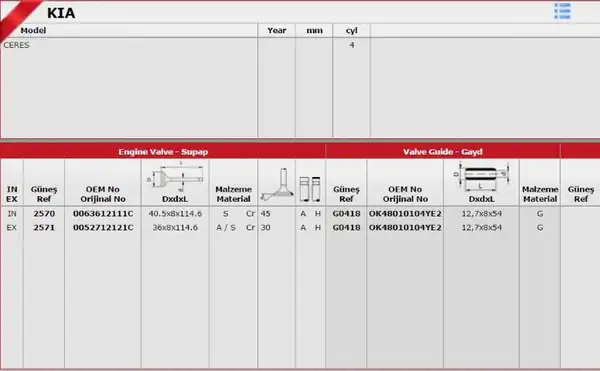Open Güneş Ref 2571 exhaust valve
The image size is (600, 371).
(x=44, y=228)
